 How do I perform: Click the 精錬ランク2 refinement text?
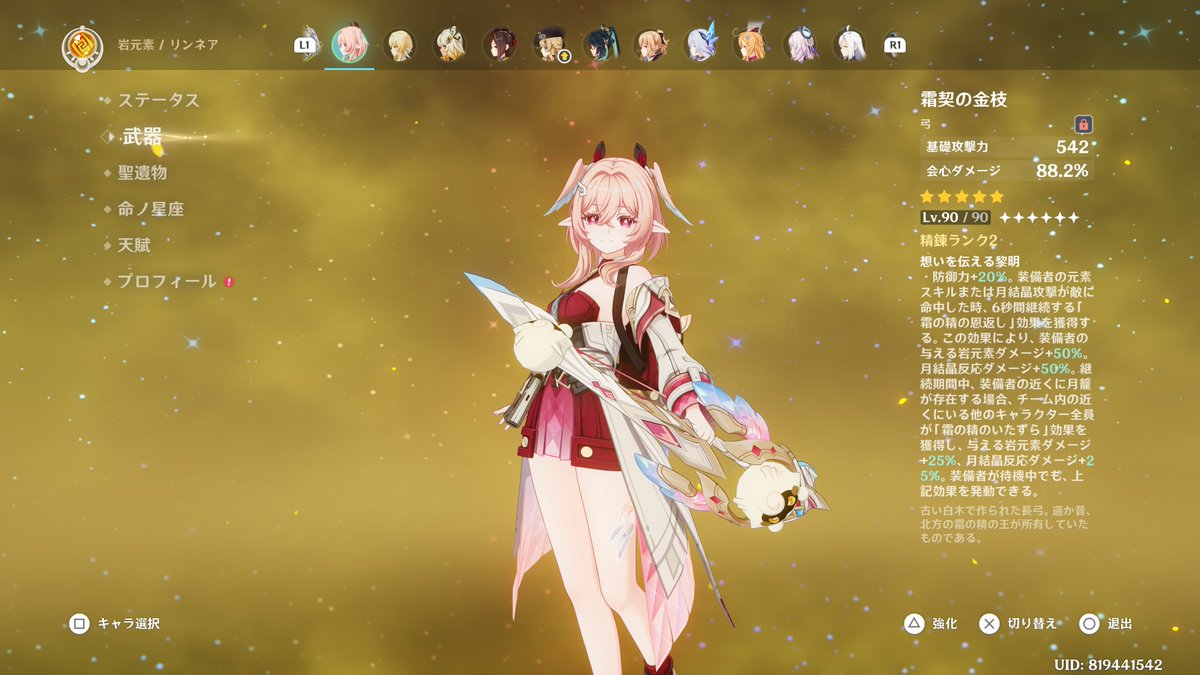tap(959, 240)
